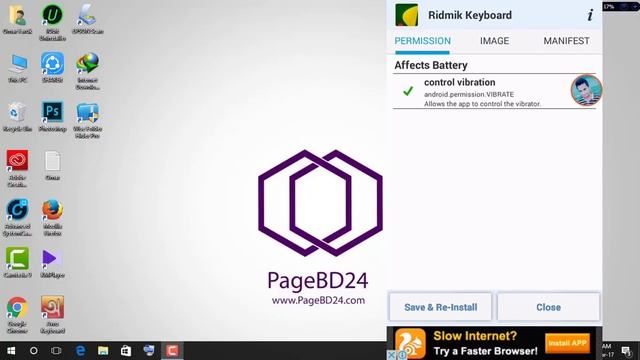Image resolution: width=640 pixels, height=360 pixels.
Task: Click the Close button
Action: [548, 307]
